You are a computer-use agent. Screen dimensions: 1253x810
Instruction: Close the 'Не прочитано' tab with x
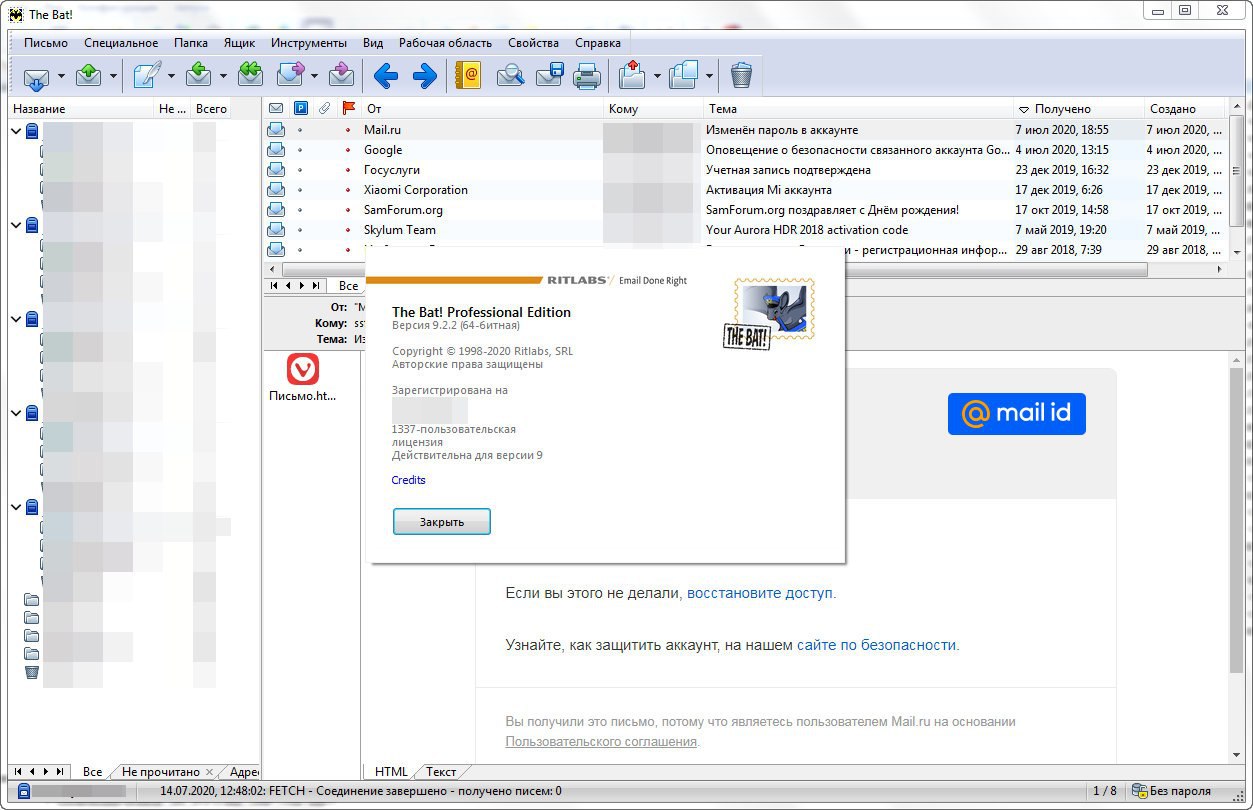click(x=209, y=772)
